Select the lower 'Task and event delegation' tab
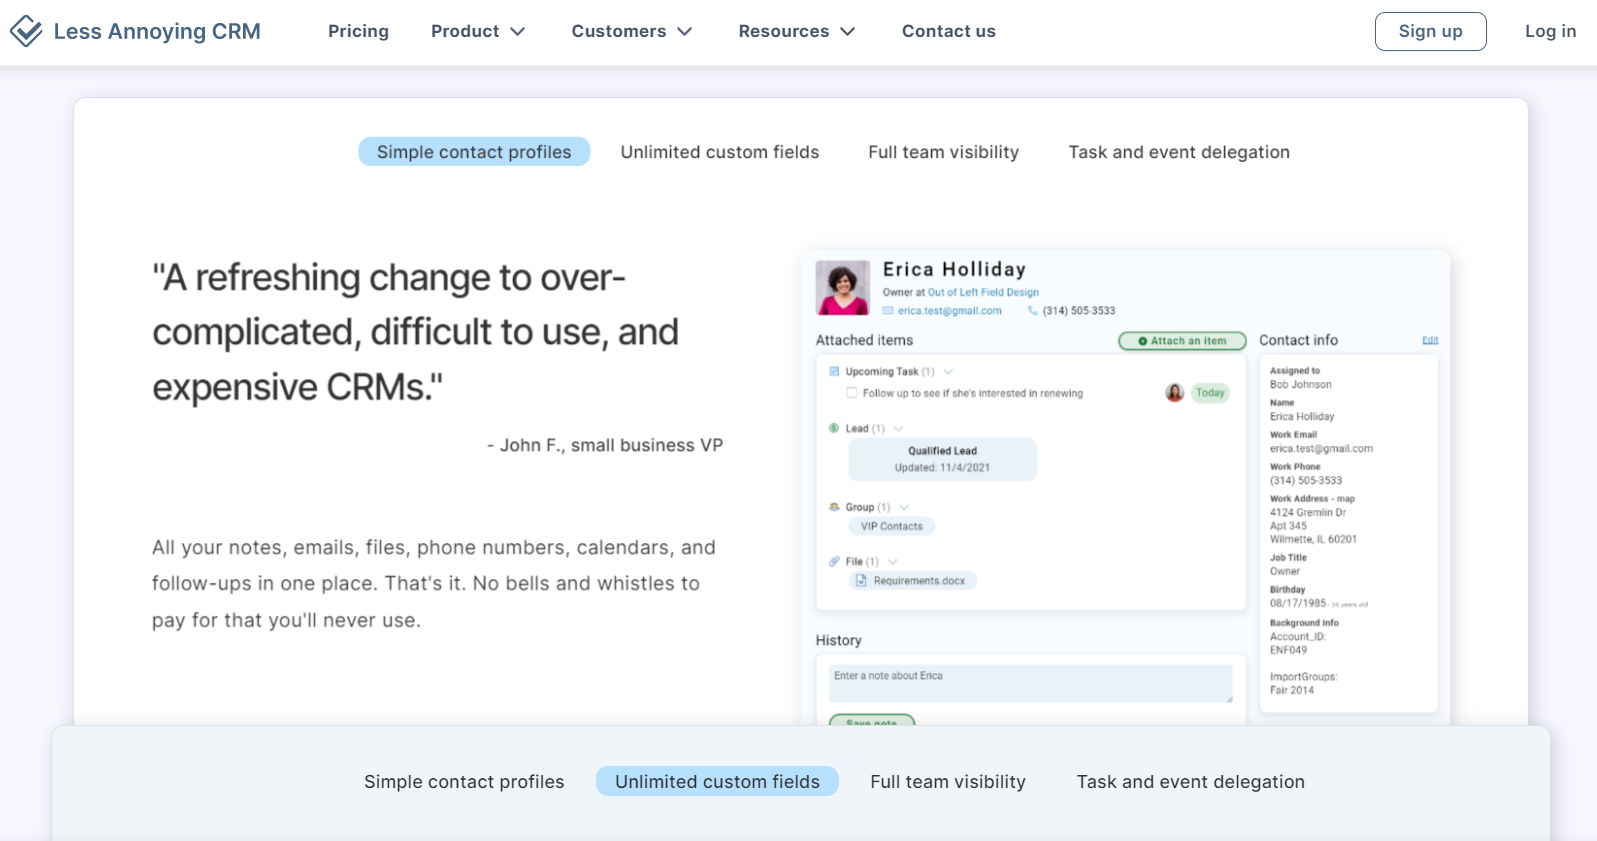The height and width of the screenshot is (841, 1597). coord(1191,782)
